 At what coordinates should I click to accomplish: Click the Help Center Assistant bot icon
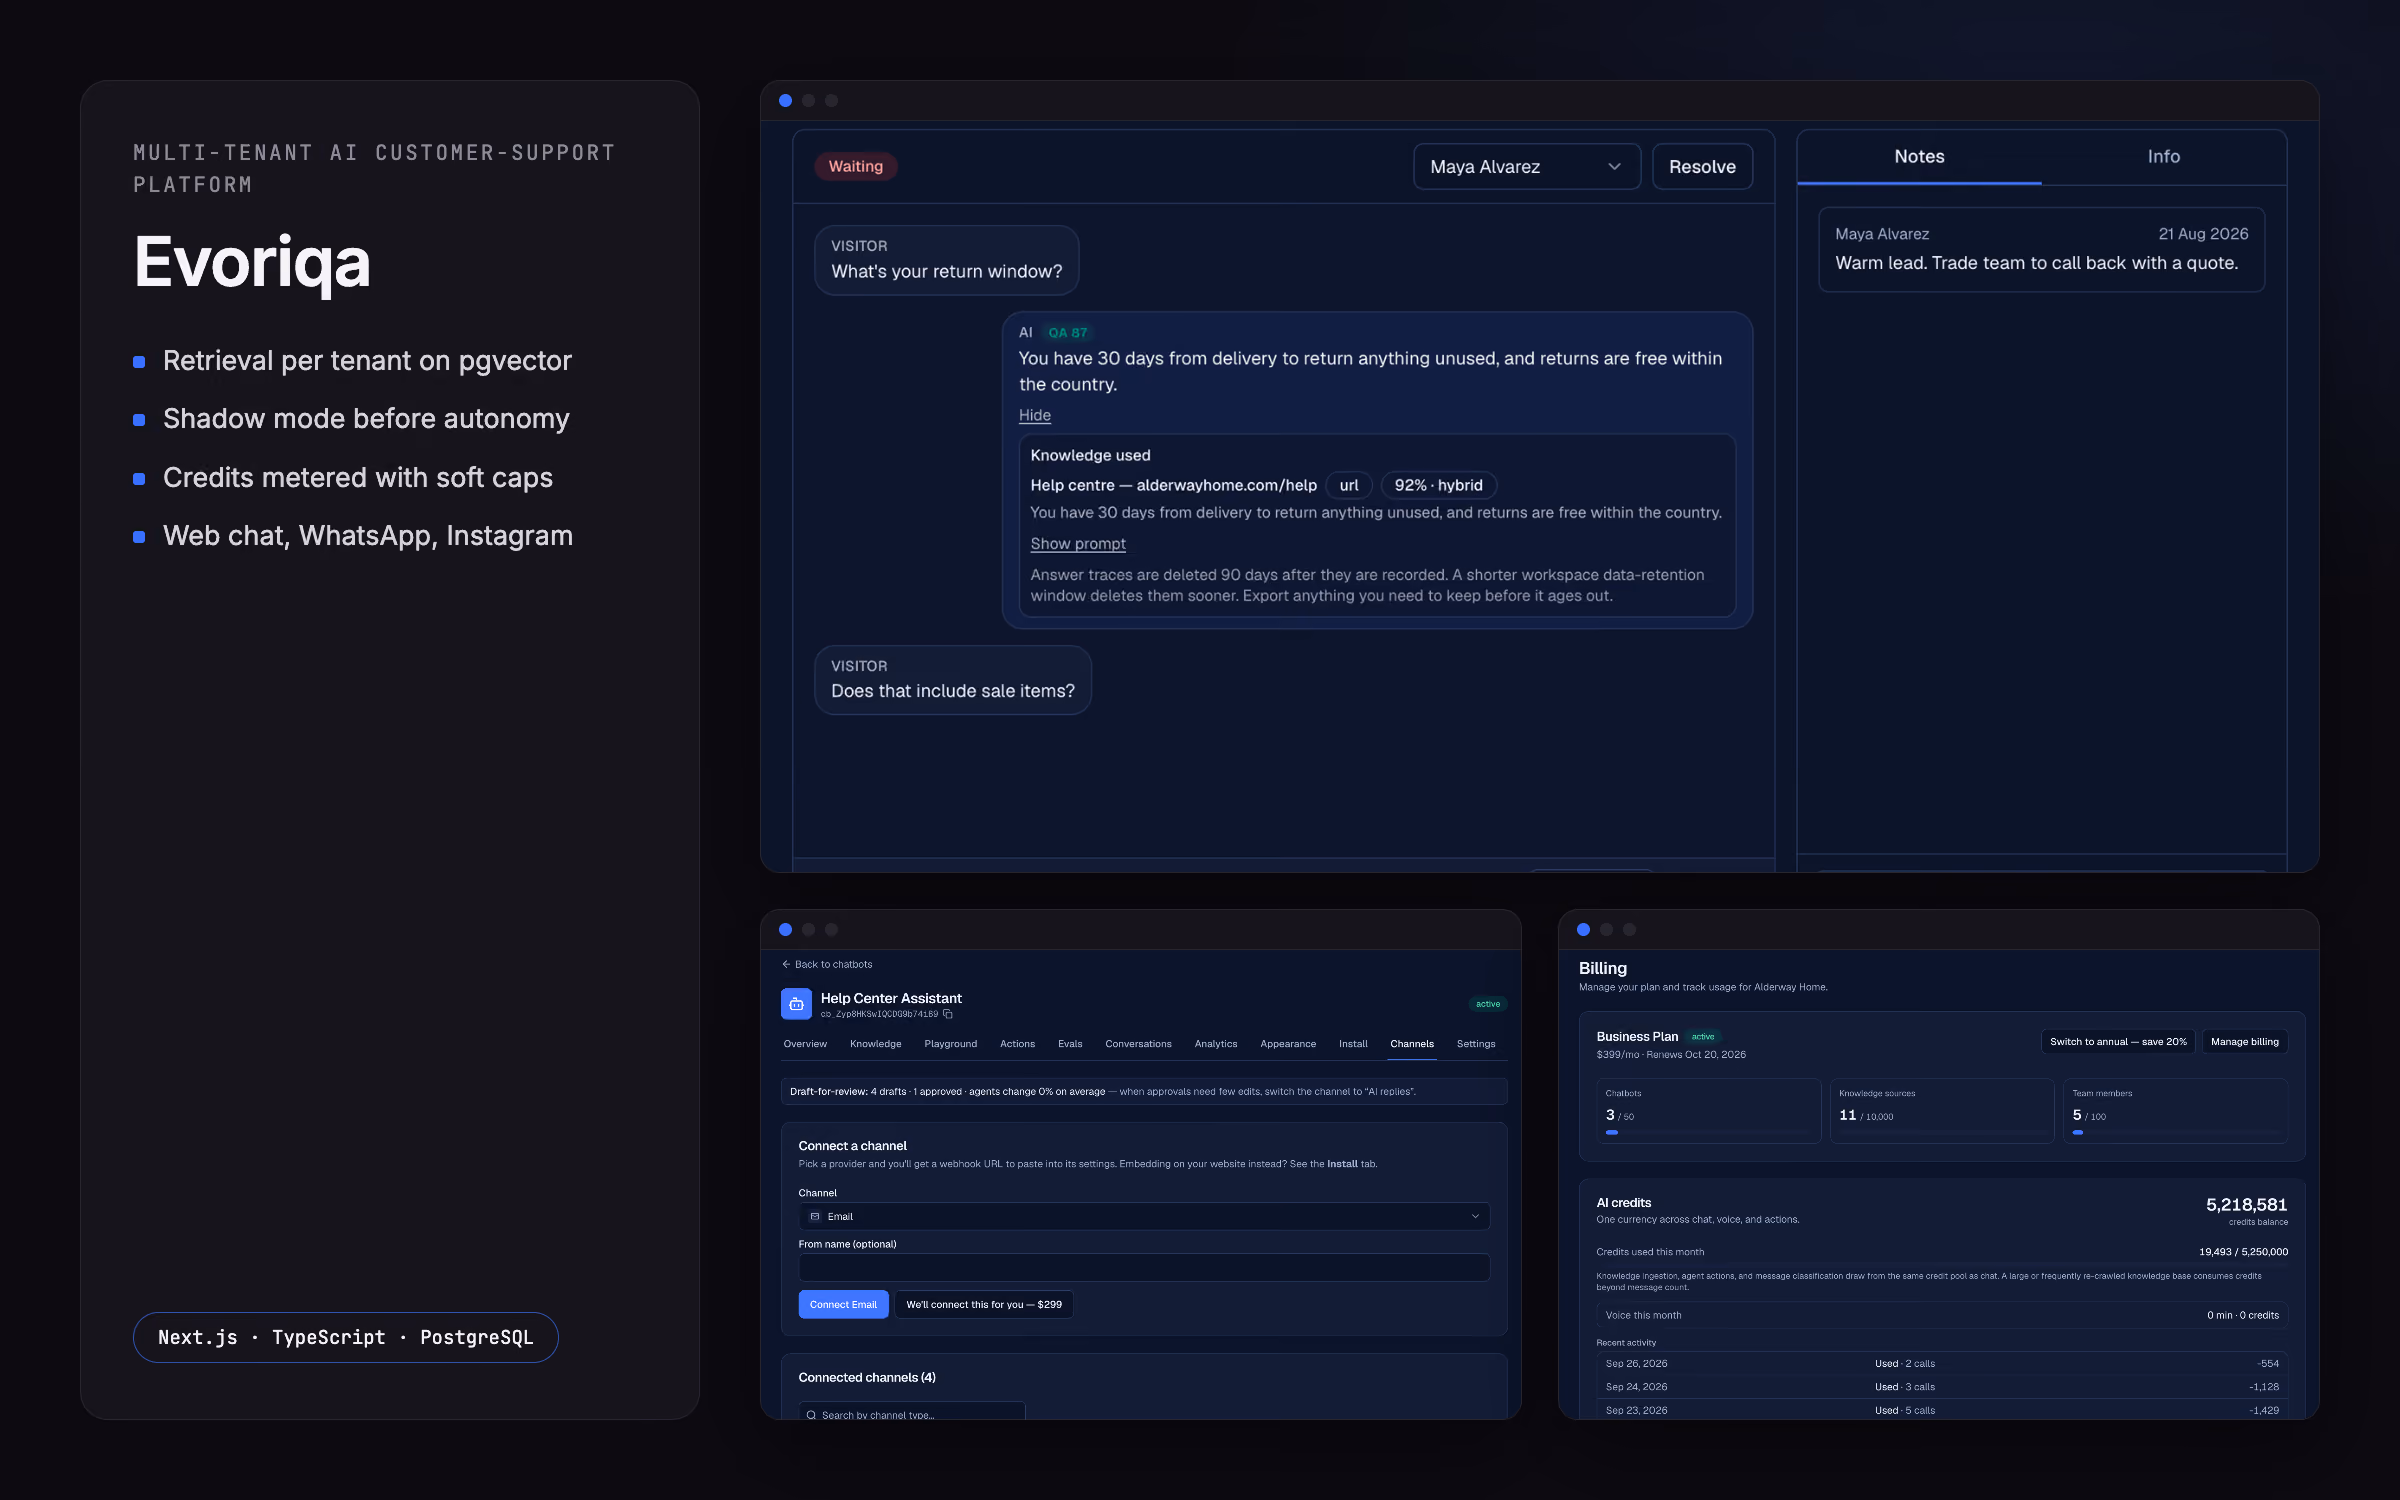point(796,1004)
